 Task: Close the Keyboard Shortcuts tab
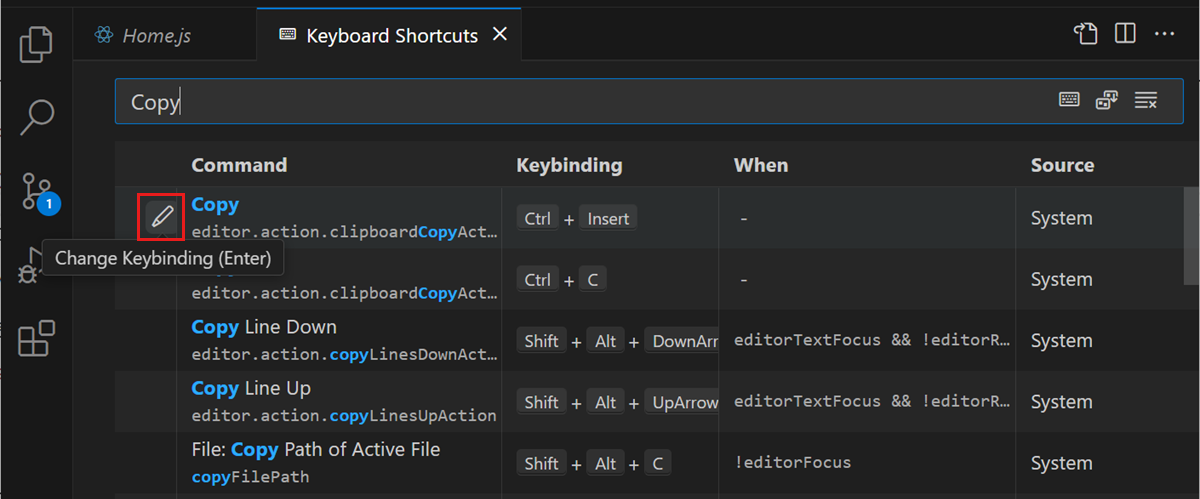click(501, 35)
